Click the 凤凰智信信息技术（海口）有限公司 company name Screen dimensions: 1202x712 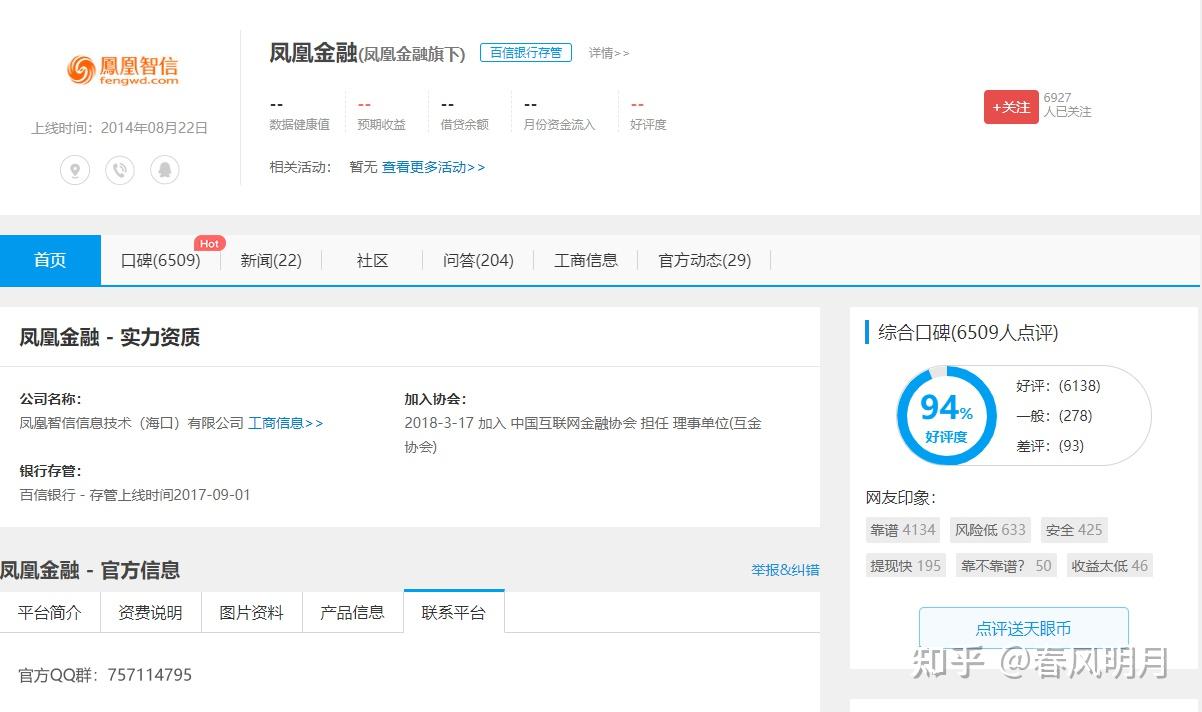click(132, 423)
